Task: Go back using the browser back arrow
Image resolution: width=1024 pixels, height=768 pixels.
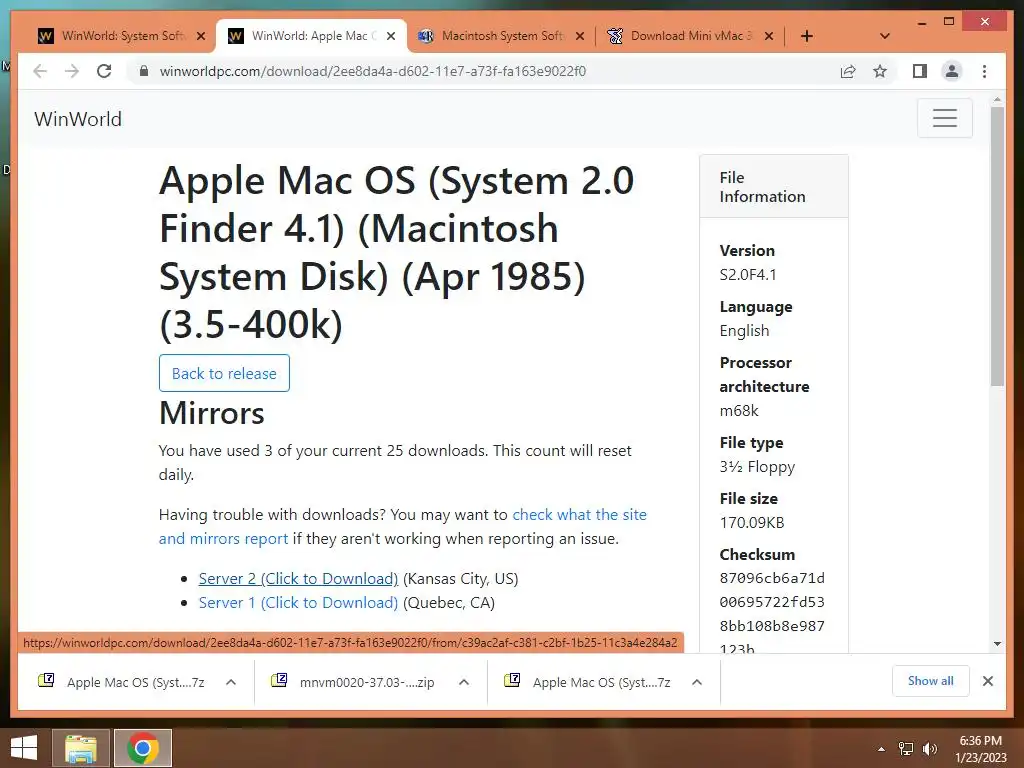Action: [x=40, y=71]
